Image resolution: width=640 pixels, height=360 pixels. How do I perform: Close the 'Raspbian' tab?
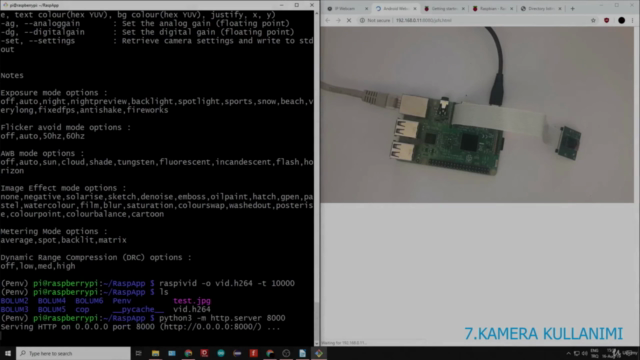point(511,9)
